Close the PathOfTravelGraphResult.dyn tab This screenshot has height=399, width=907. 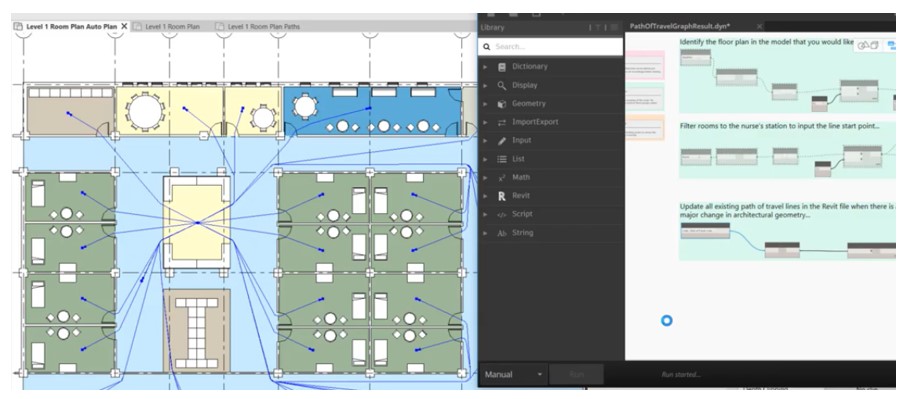[x=759, y=27]
